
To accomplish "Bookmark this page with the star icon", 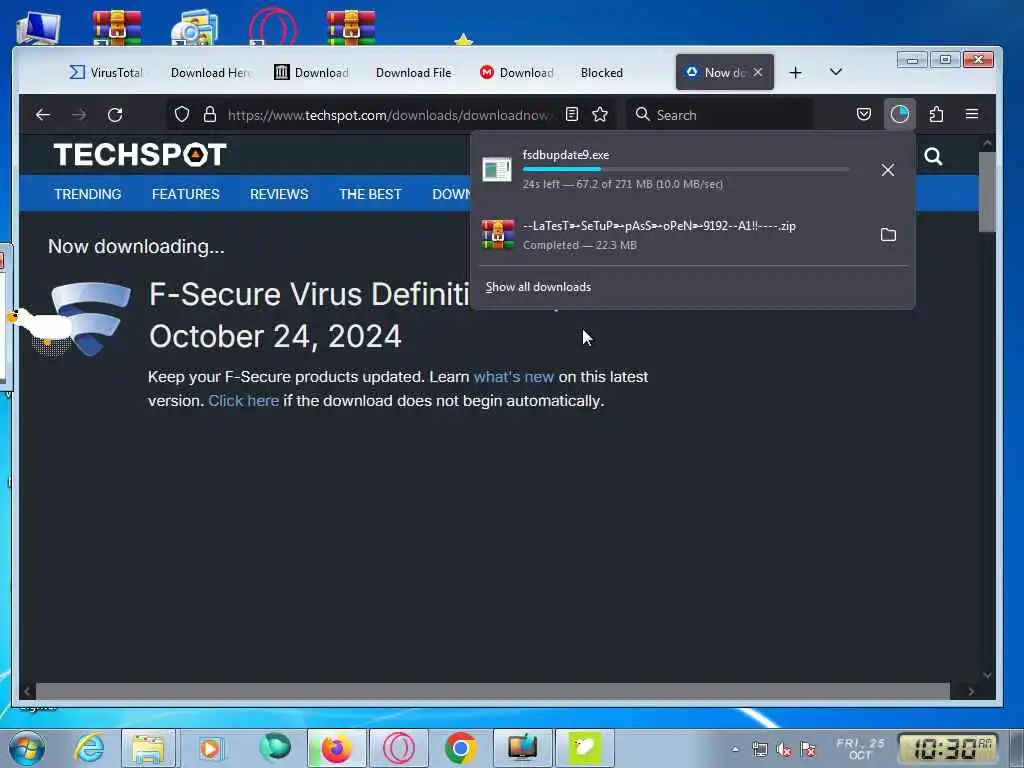I will click(600, 115).
